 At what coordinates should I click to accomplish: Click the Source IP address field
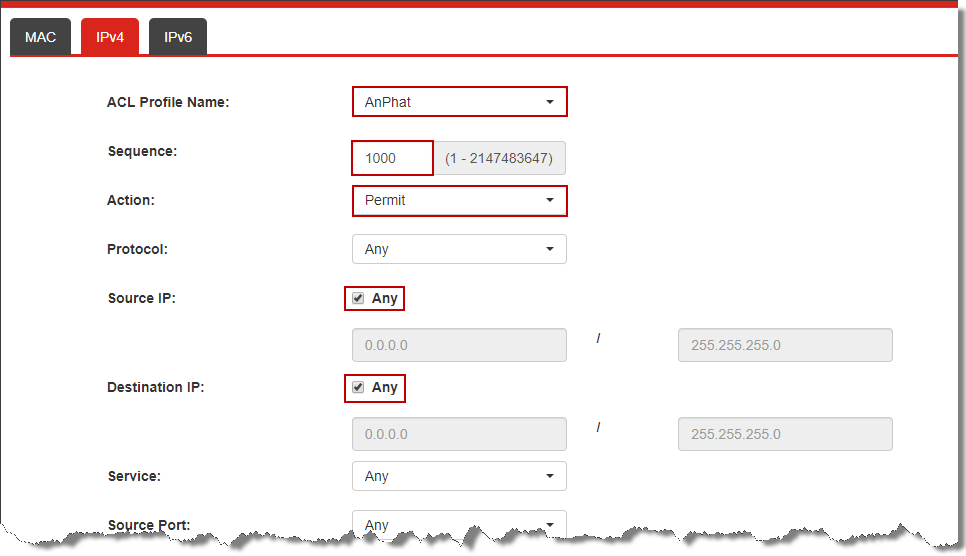click(x=460, y=345)
